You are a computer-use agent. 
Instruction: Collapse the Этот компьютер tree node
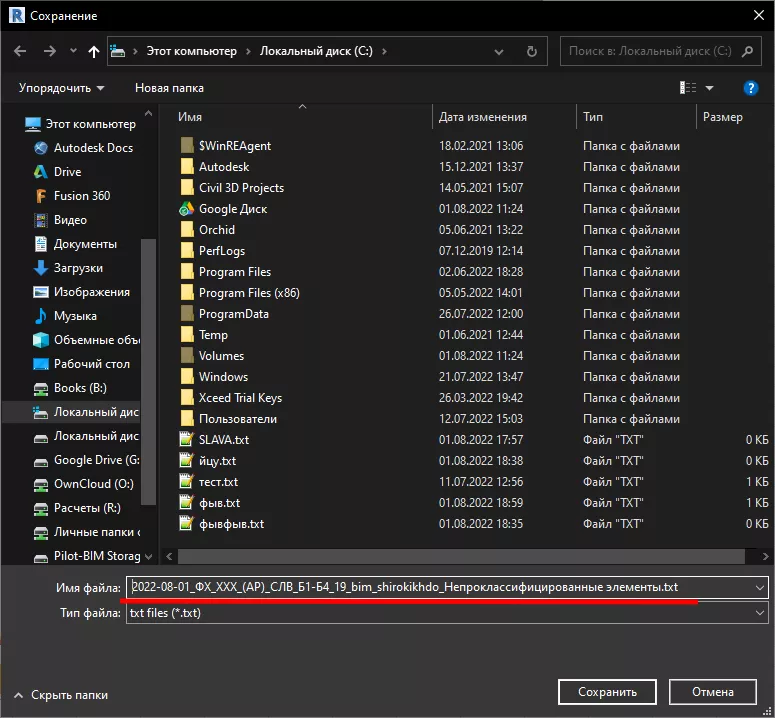(x=13, y=124)
